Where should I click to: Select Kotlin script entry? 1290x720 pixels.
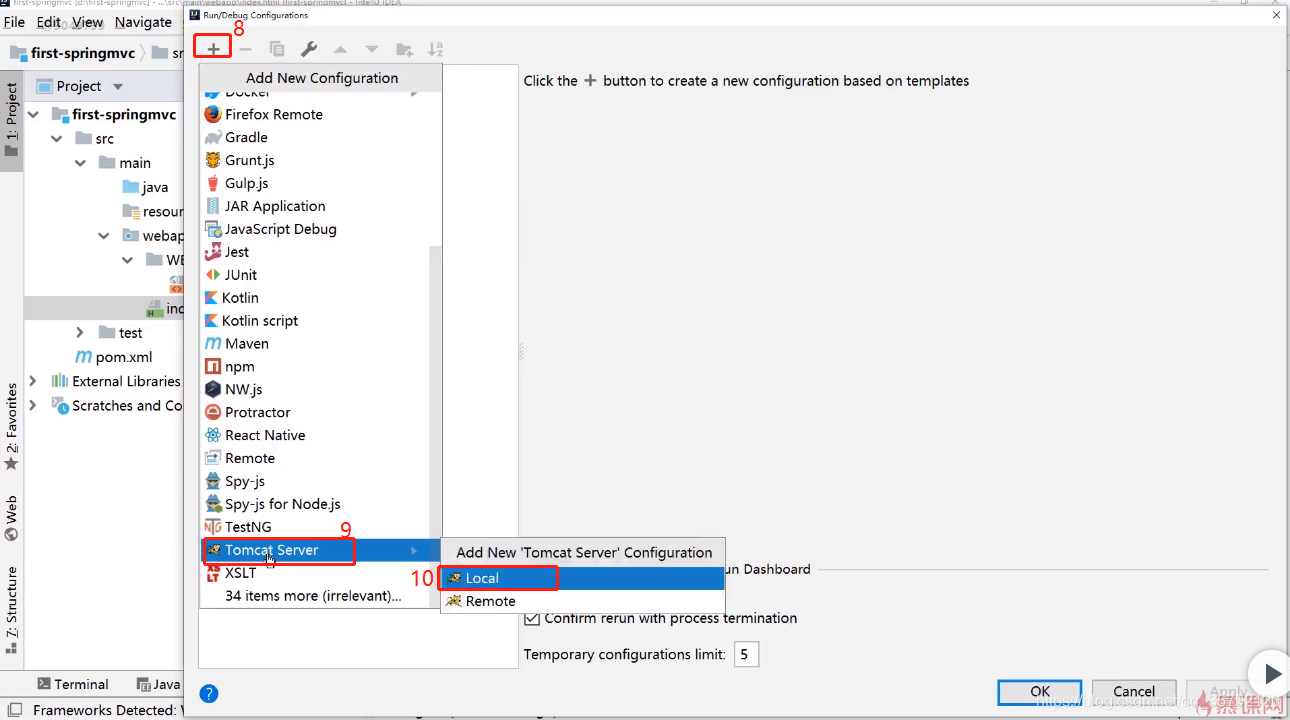(315, 321)
